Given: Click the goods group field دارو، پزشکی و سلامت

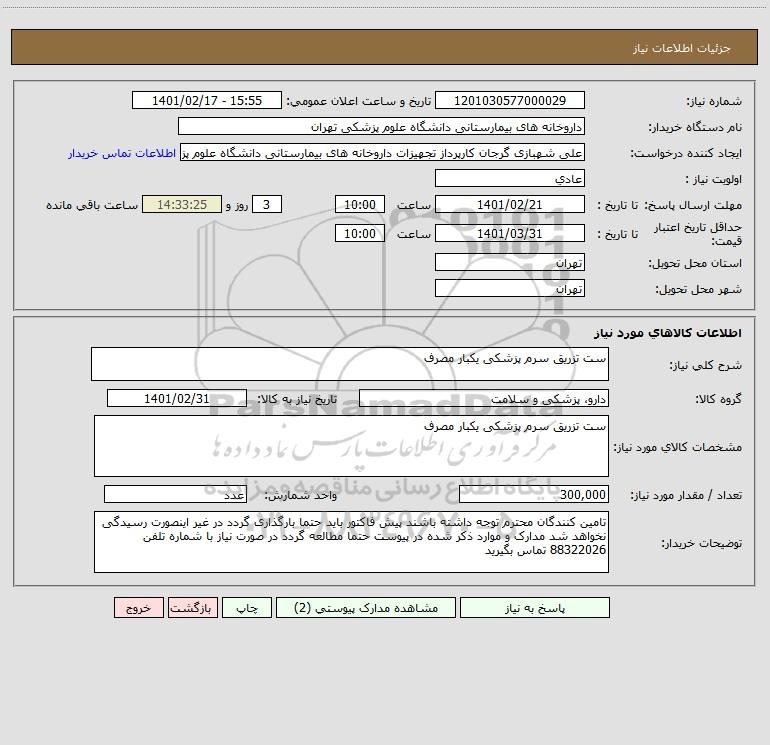Looking at the screenshot, I should click(484, 399).
